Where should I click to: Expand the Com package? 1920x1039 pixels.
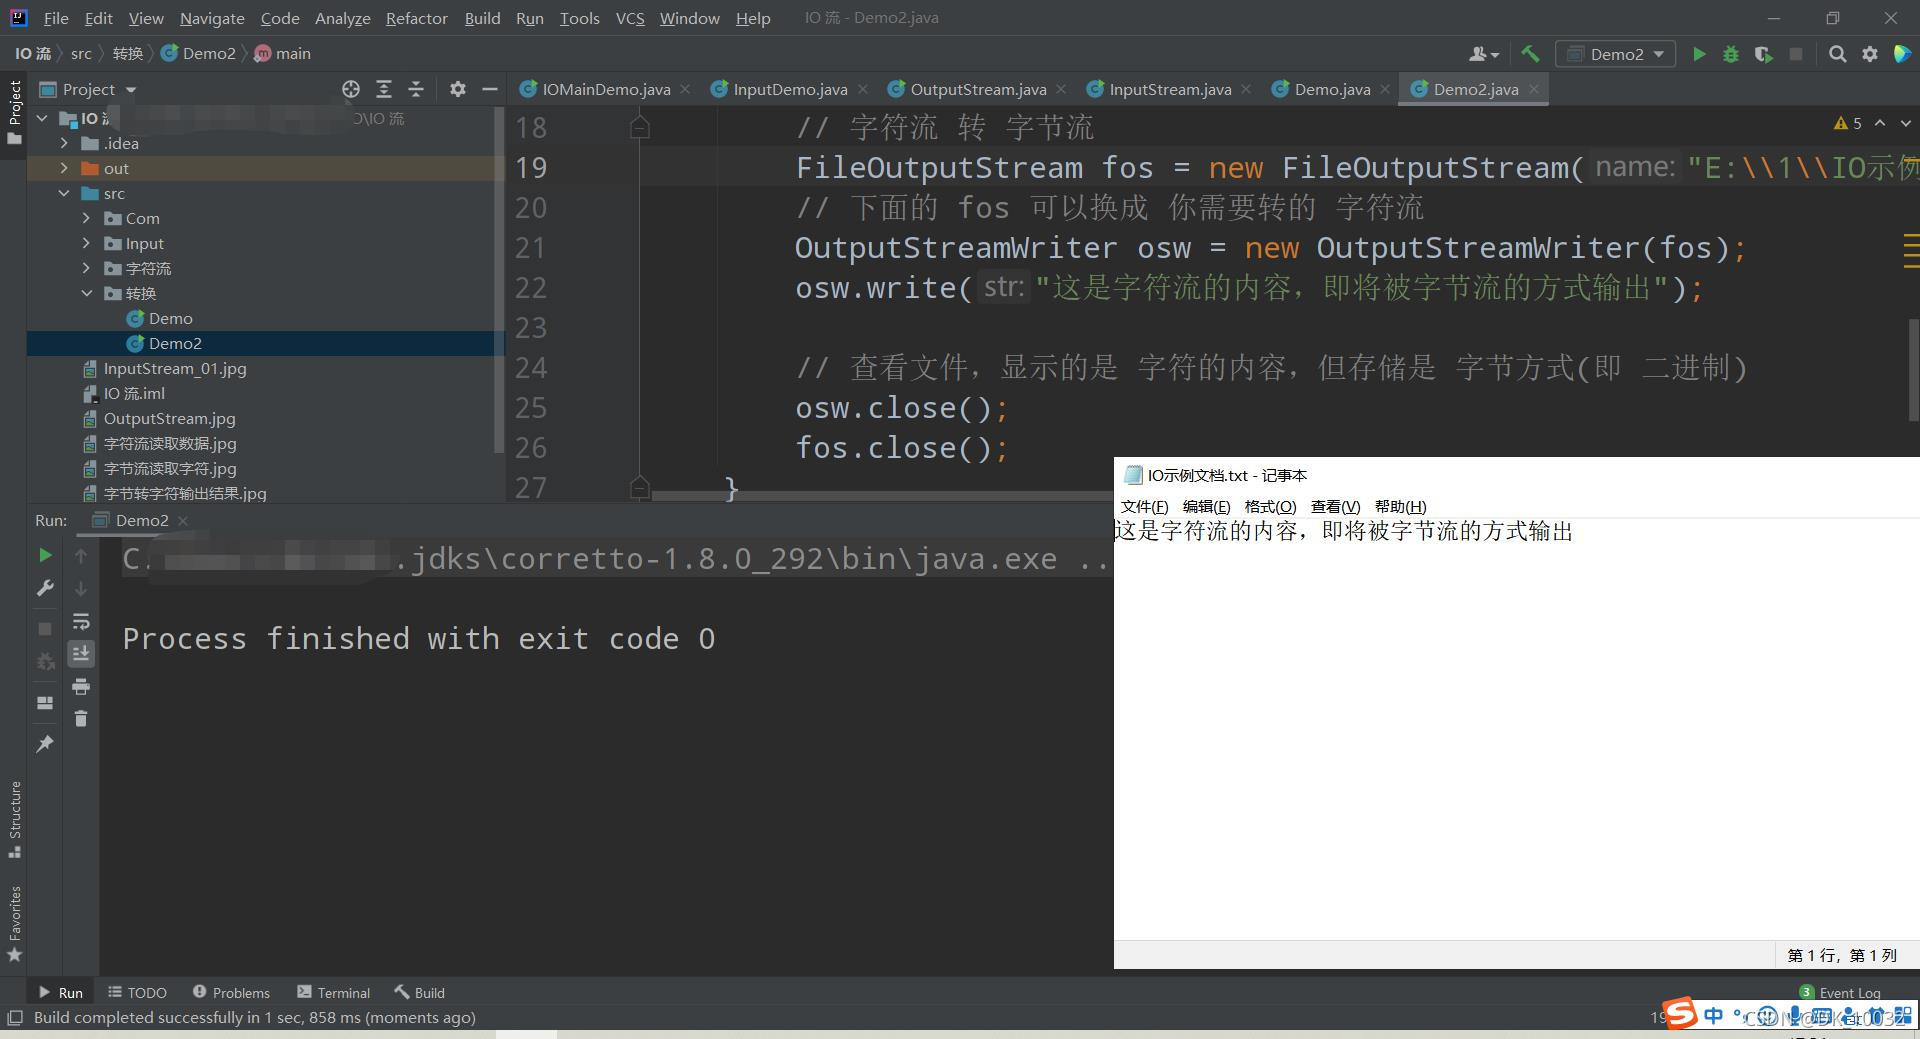click(x=87, y=218)
